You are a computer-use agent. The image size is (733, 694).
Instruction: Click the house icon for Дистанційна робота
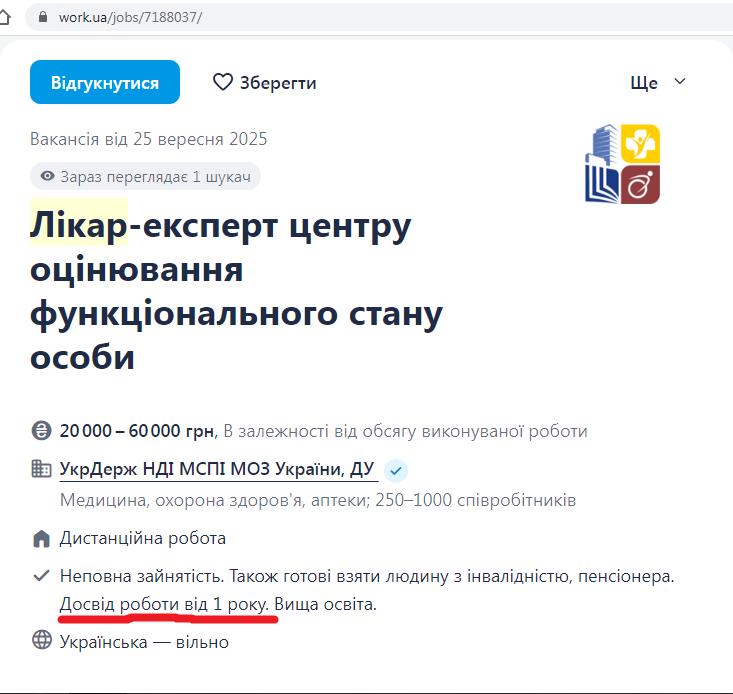[41, 539]
